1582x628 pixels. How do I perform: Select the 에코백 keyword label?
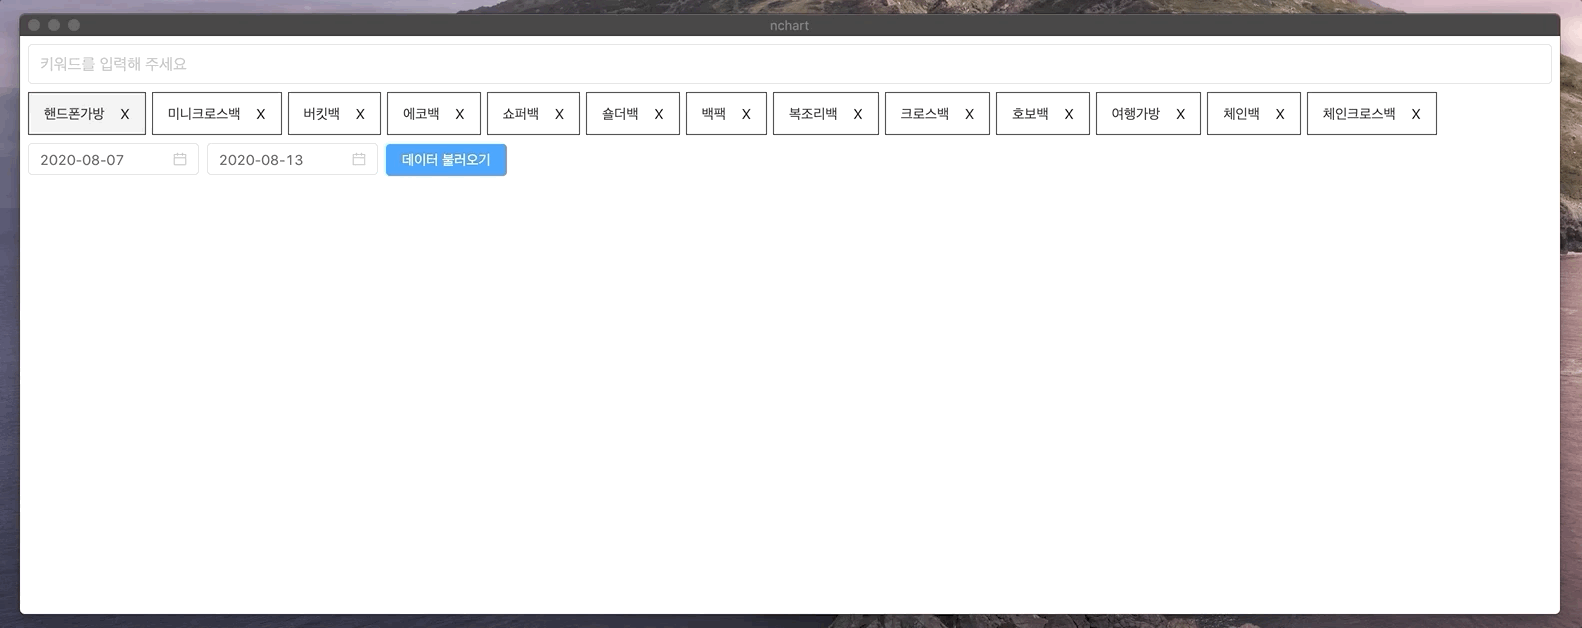[421, 114]
